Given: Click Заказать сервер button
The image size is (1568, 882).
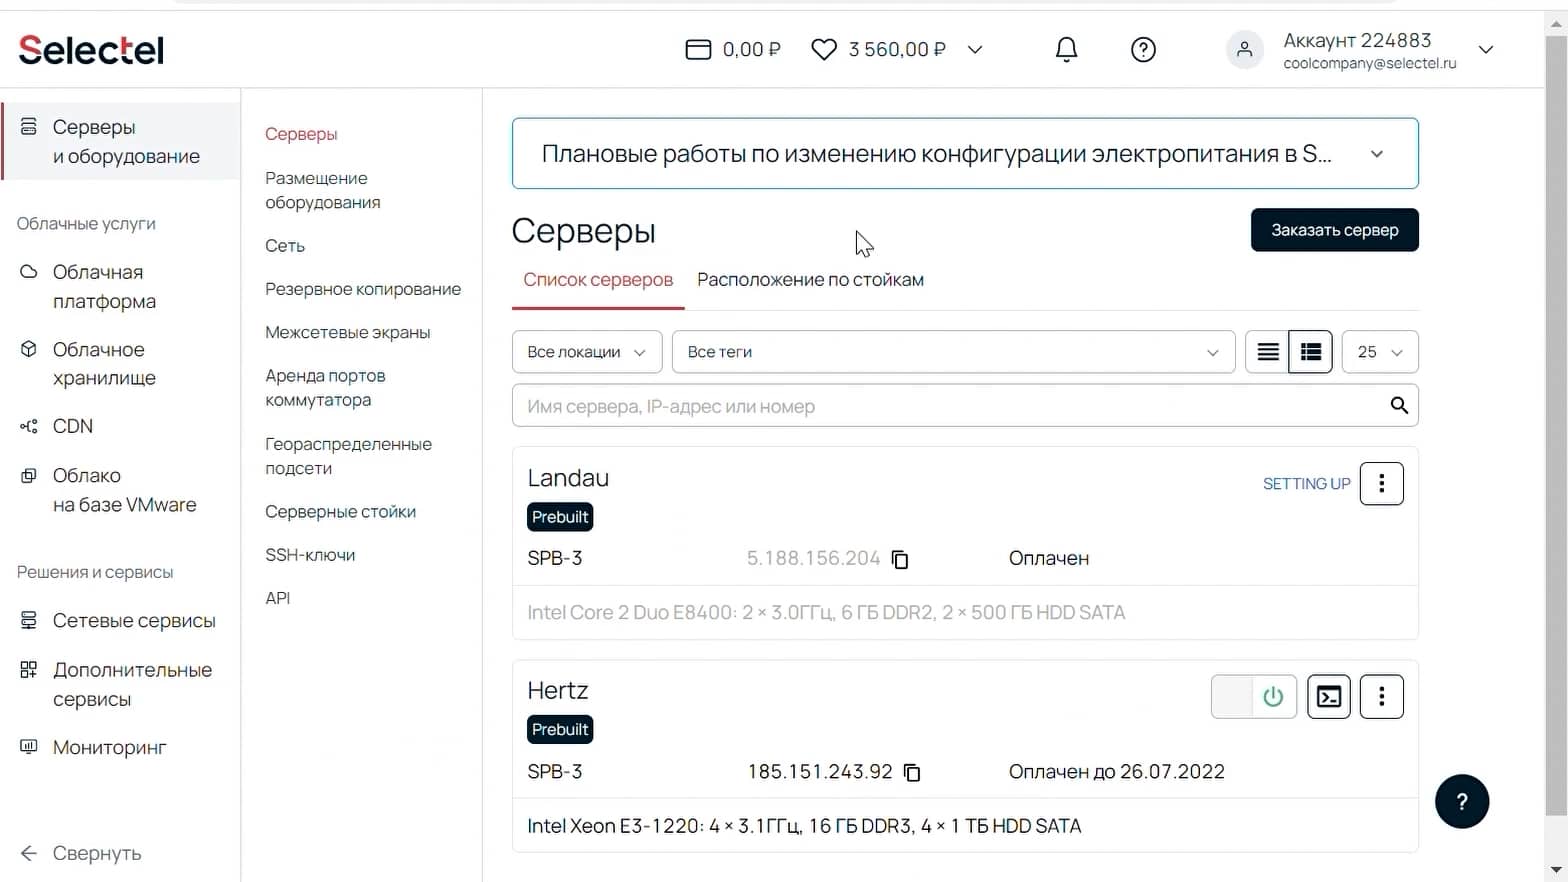Looking at the screenshot, I should point(1335,230).
